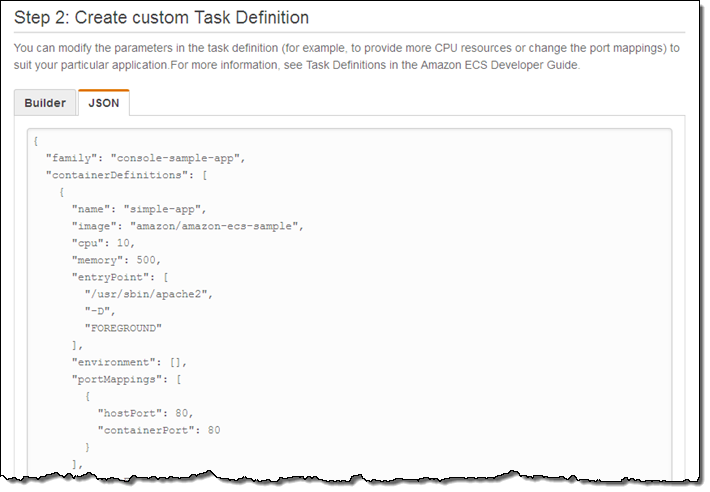
Task: Switch to the Builder tab
Action: 45,103
